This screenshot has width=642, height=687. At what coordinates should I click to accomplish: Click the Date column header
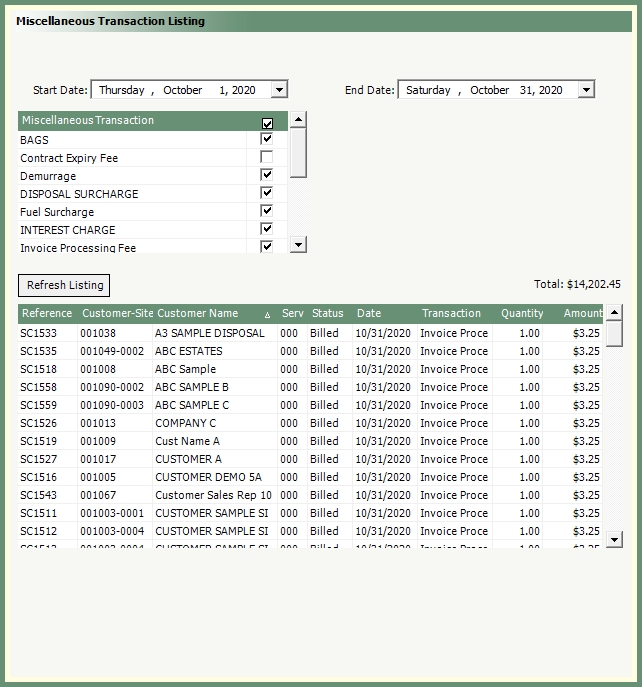point(369,314)
